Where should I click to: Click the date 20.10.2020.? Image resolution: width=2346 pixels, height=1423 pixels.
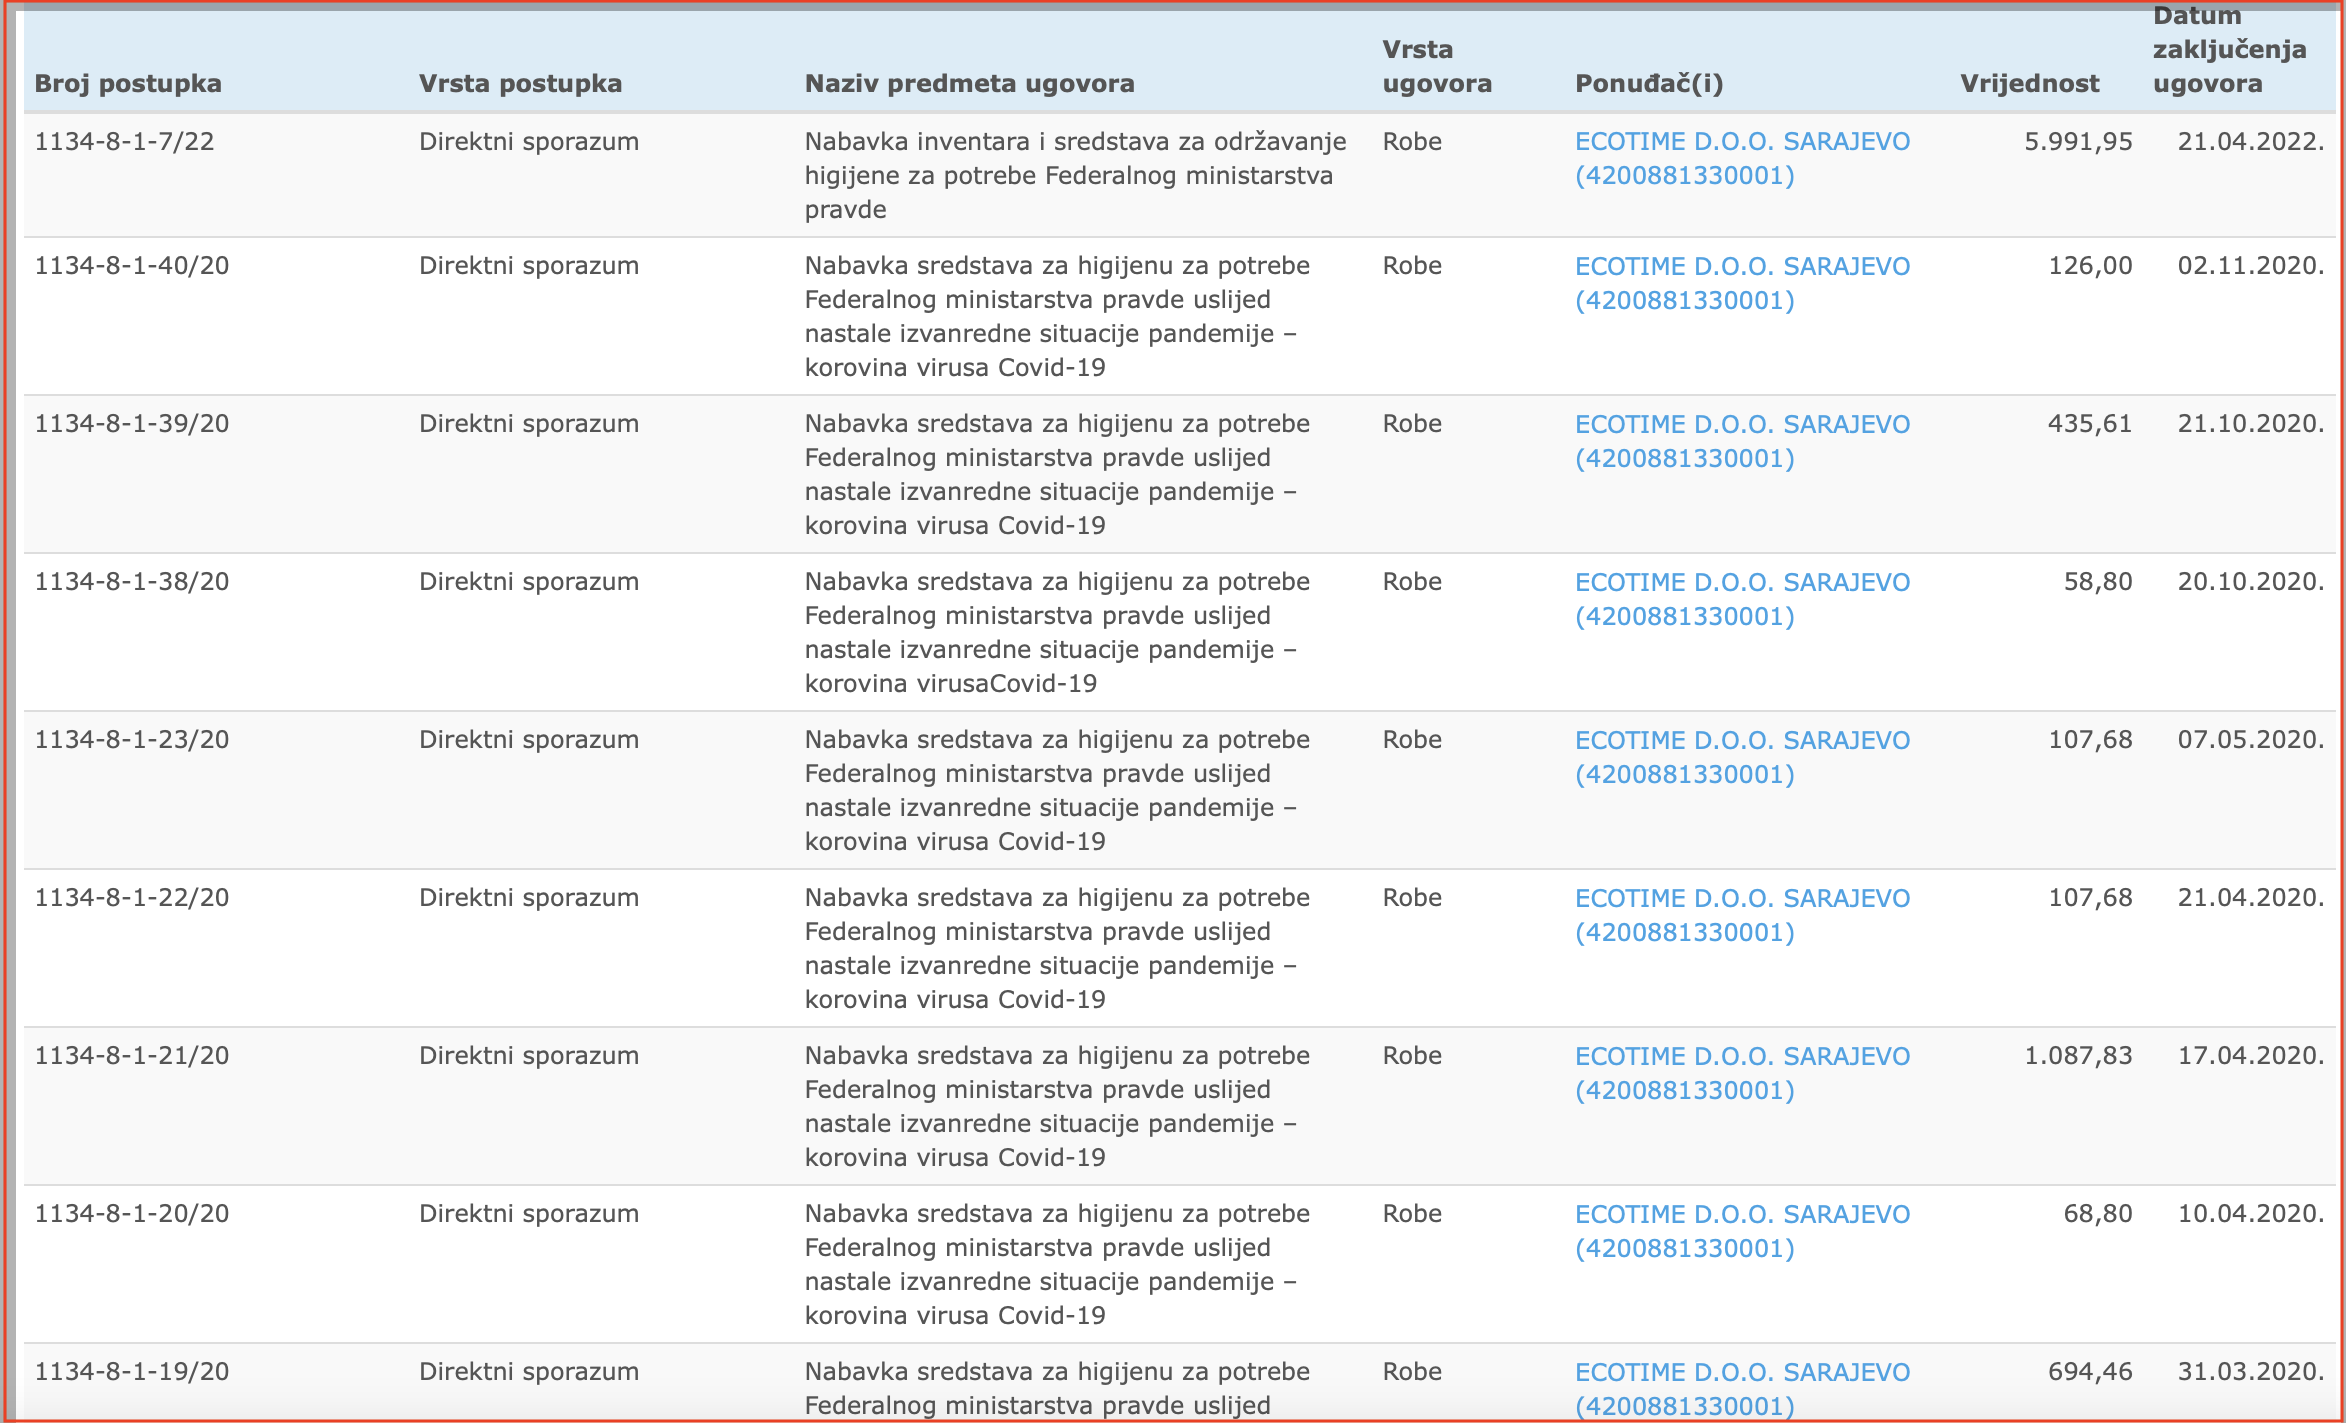(x=2251, y=583)
